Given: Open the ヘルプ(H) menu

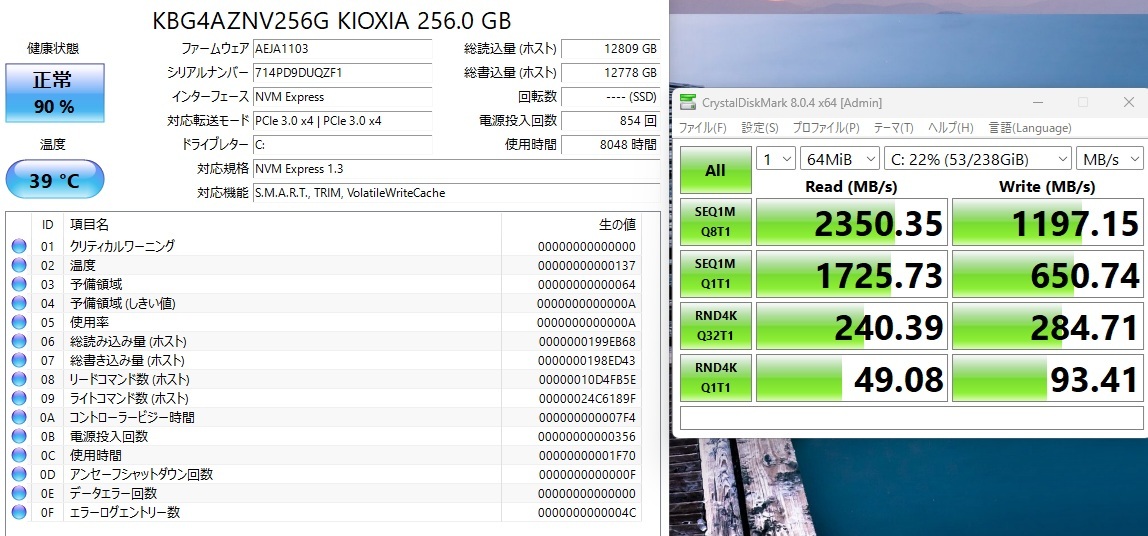Looking at the screenshot, I should pyautogui.click(x=951, y=127).
